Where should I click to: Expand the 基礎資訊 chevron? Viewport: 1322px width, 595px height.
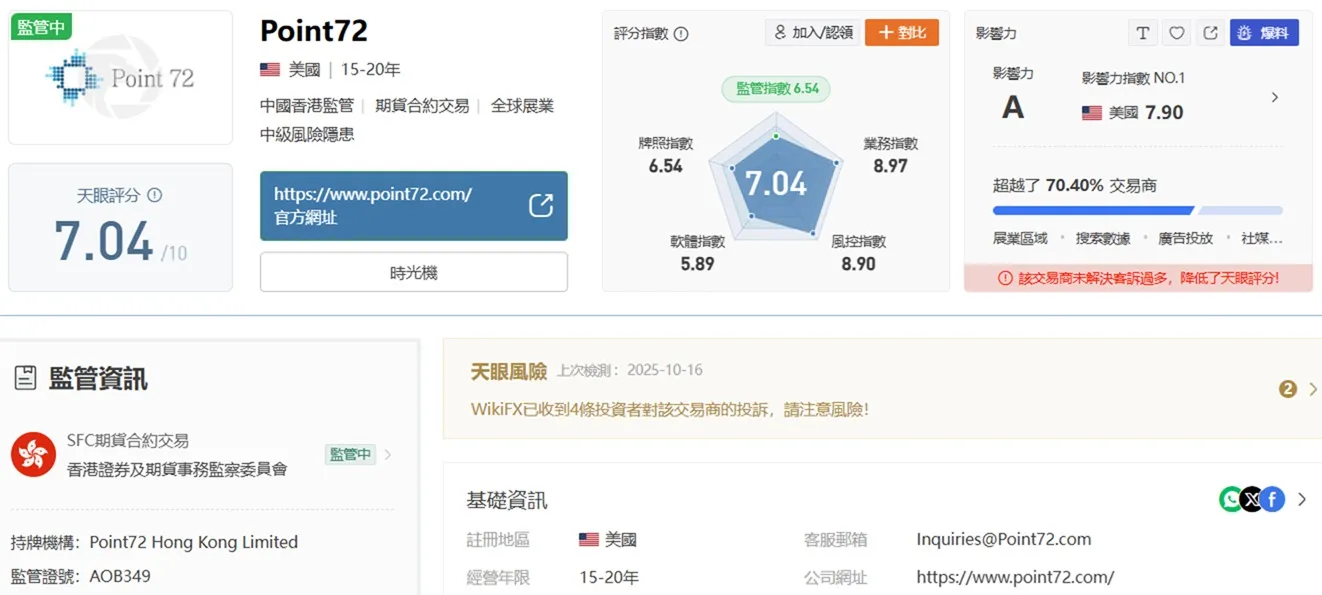tap(1301, 499)
